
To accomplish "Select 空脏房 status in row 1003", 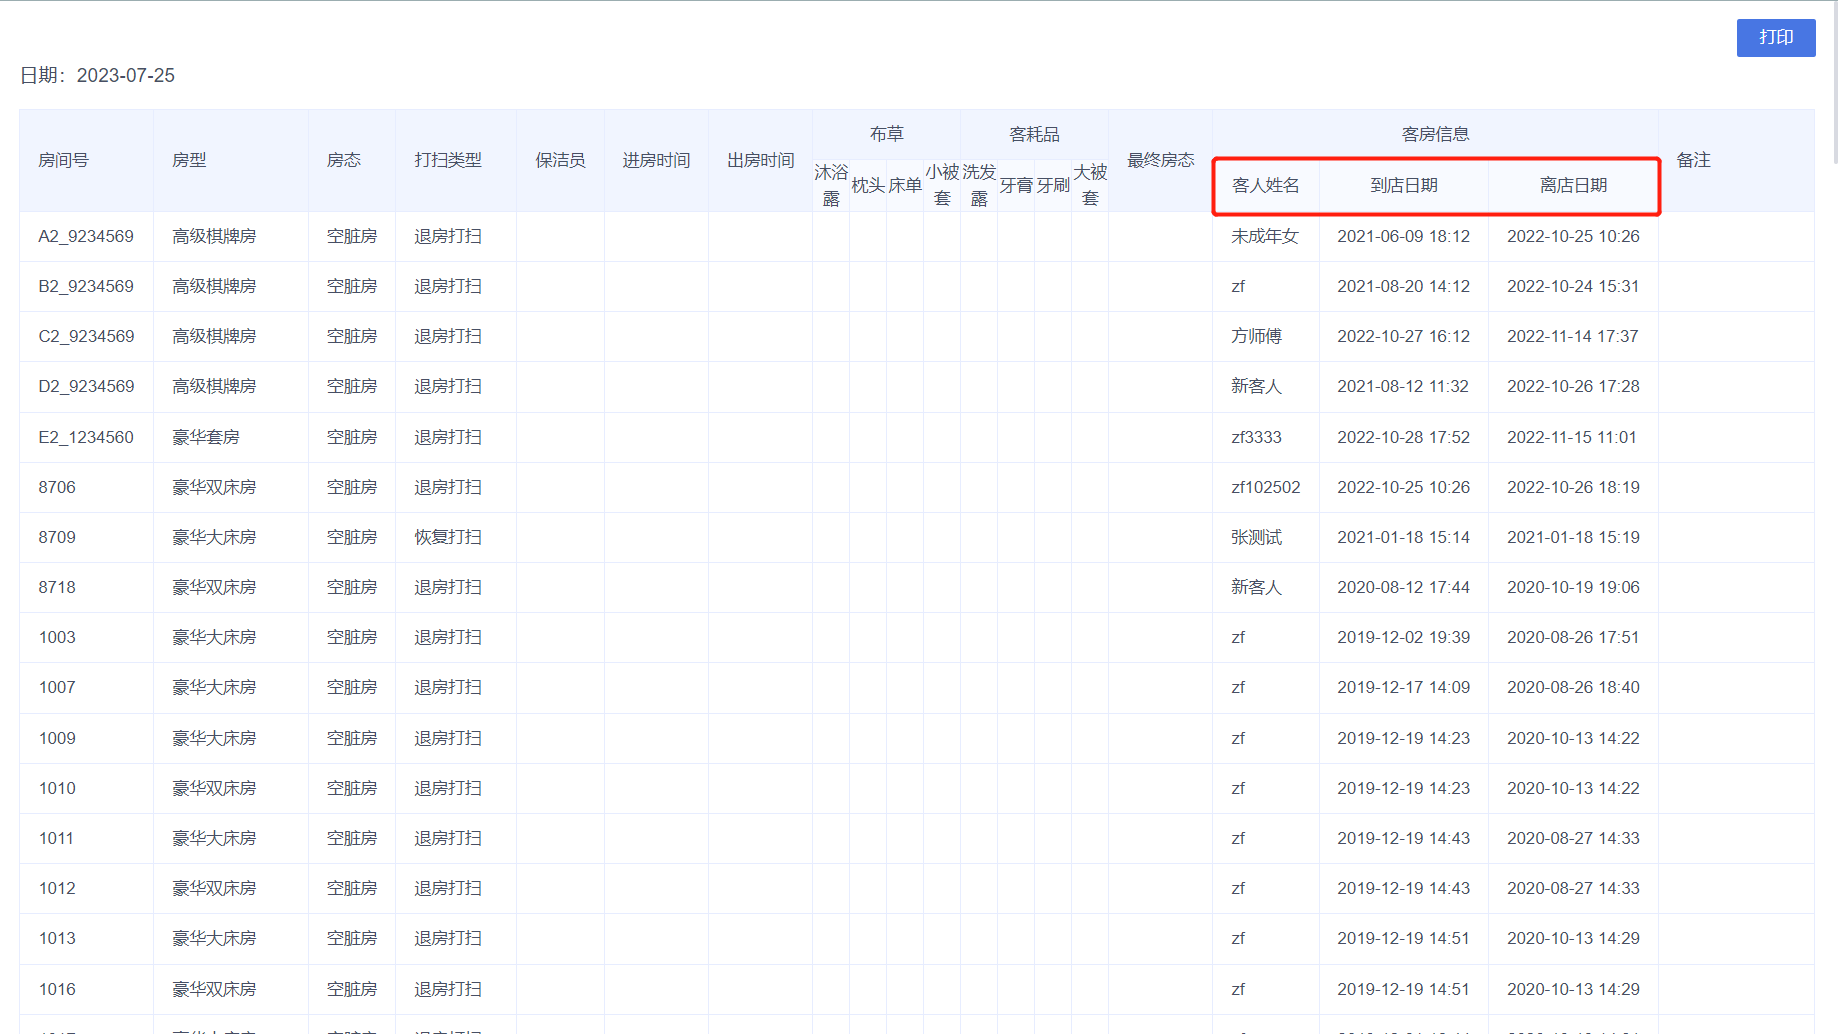I will (352, 637).
